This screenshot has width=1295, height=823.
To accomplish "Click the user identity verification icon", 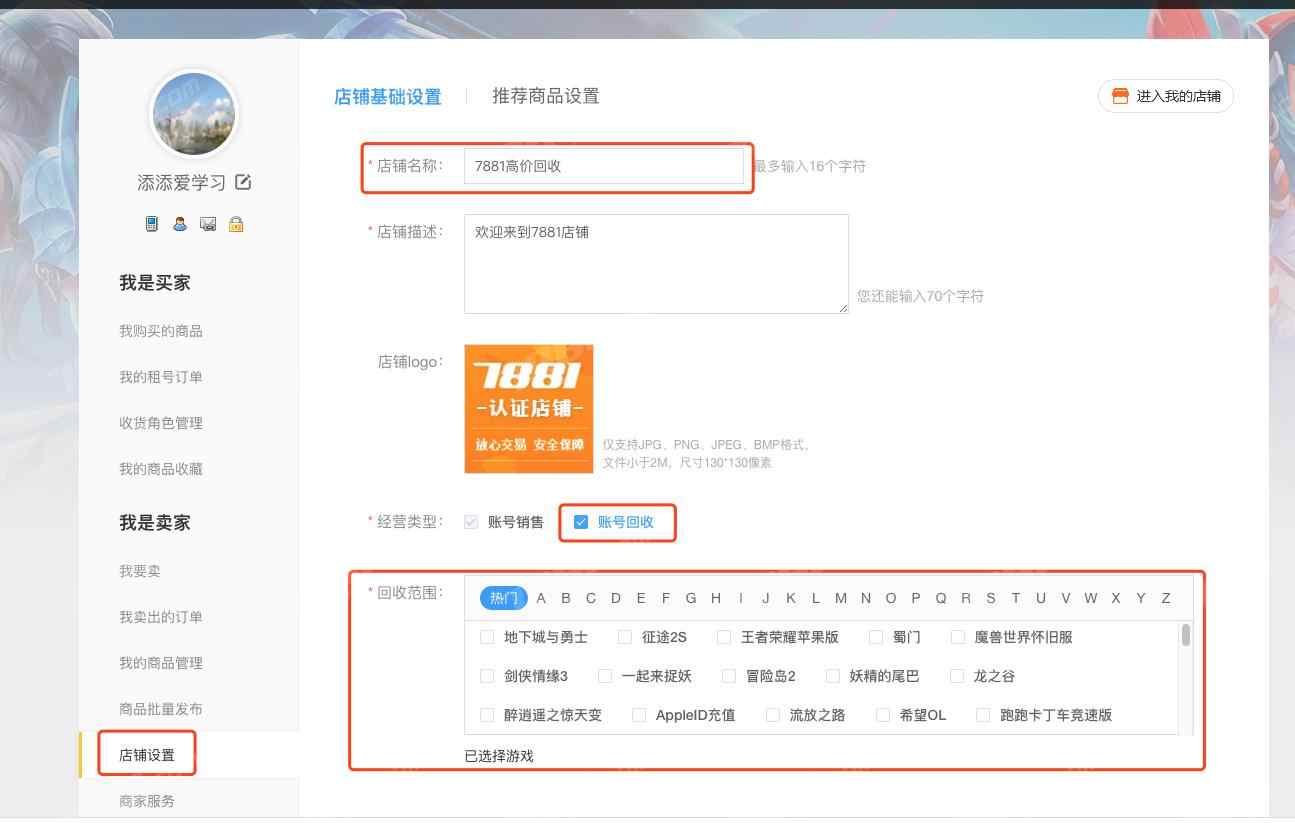I will pos(180,224).
